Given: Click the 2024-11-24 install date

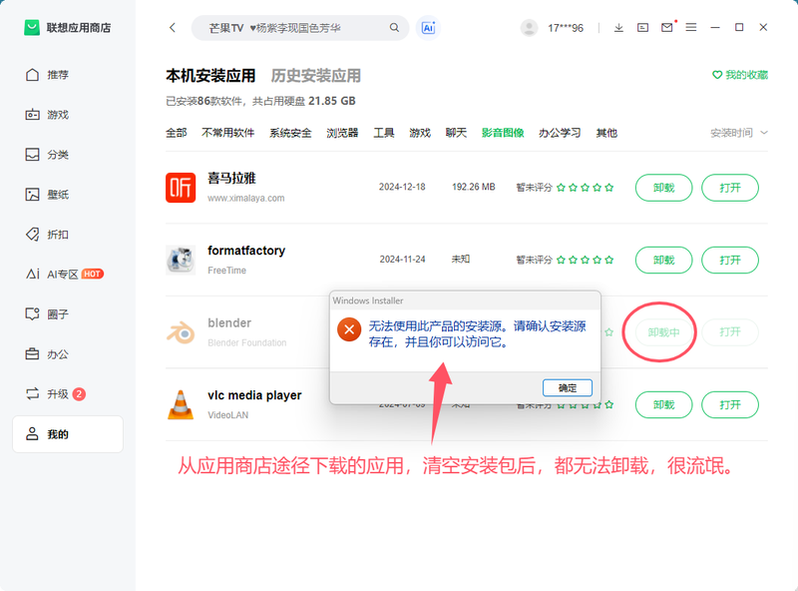Looking at the screenshot, I should tap(402, 259).
